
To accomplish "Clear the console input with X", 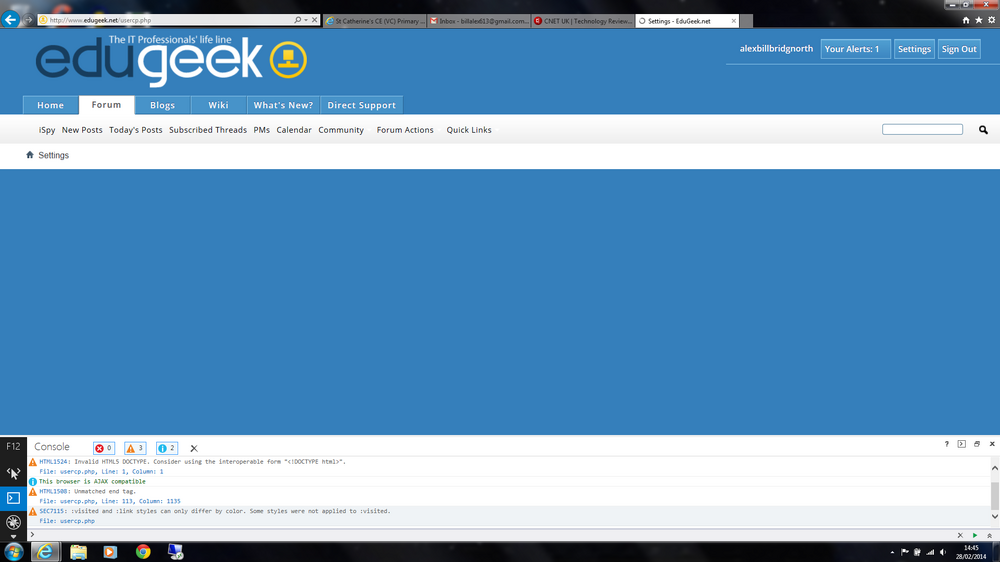I will (x=960, y=535).
